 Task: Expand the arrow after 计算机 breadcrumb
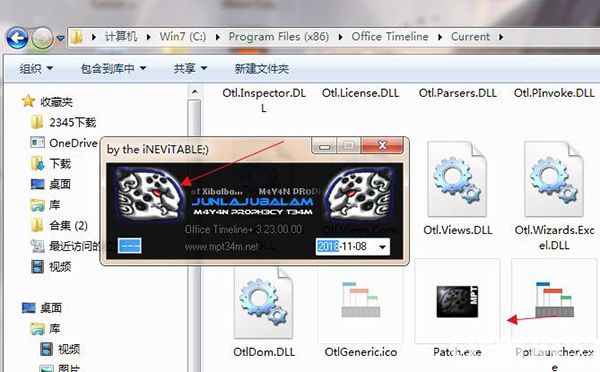pyautogui.click(x=148, y=37)
